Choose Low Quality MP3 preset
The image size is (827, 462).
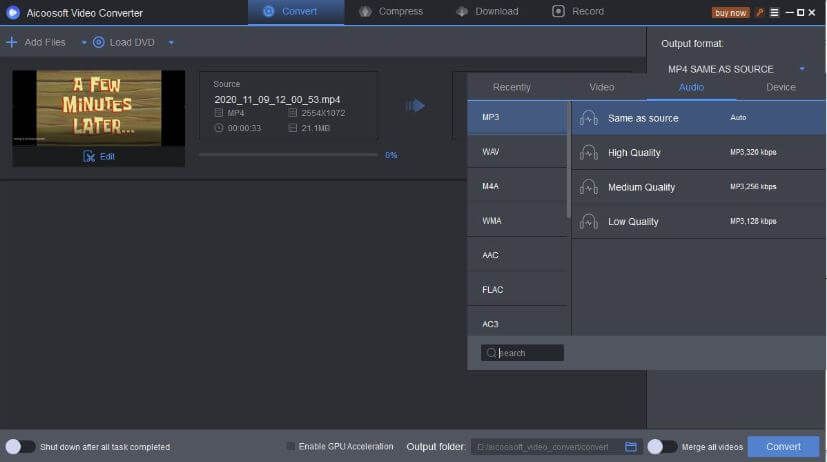tap(699, 222)
